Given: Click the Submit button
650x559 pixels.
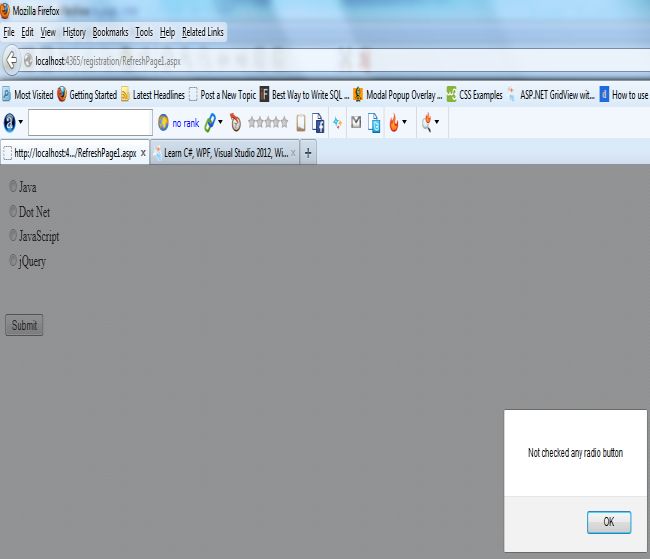Looking at the screenshot, I should 24,325.
